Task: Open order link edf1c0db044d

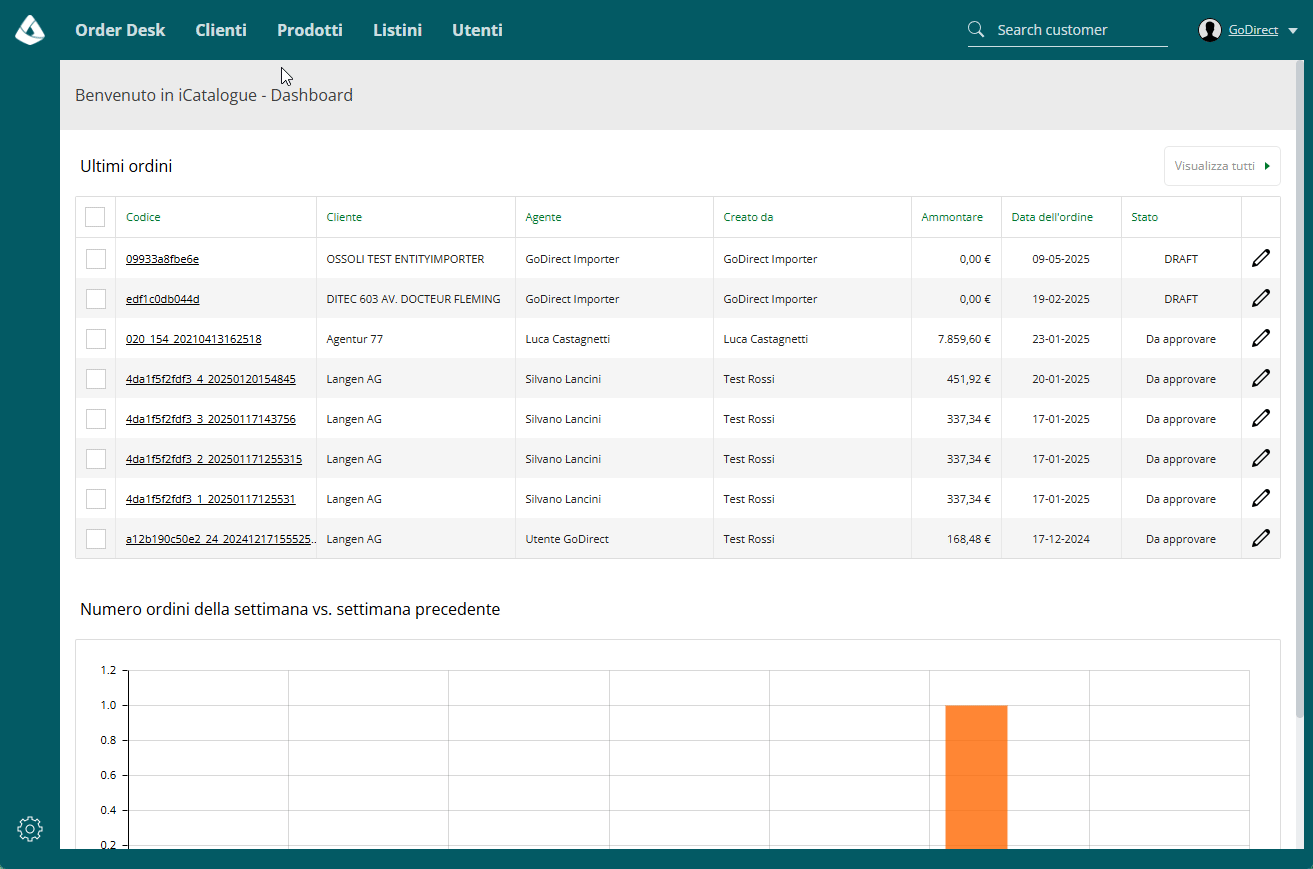Action: [162, 299]
